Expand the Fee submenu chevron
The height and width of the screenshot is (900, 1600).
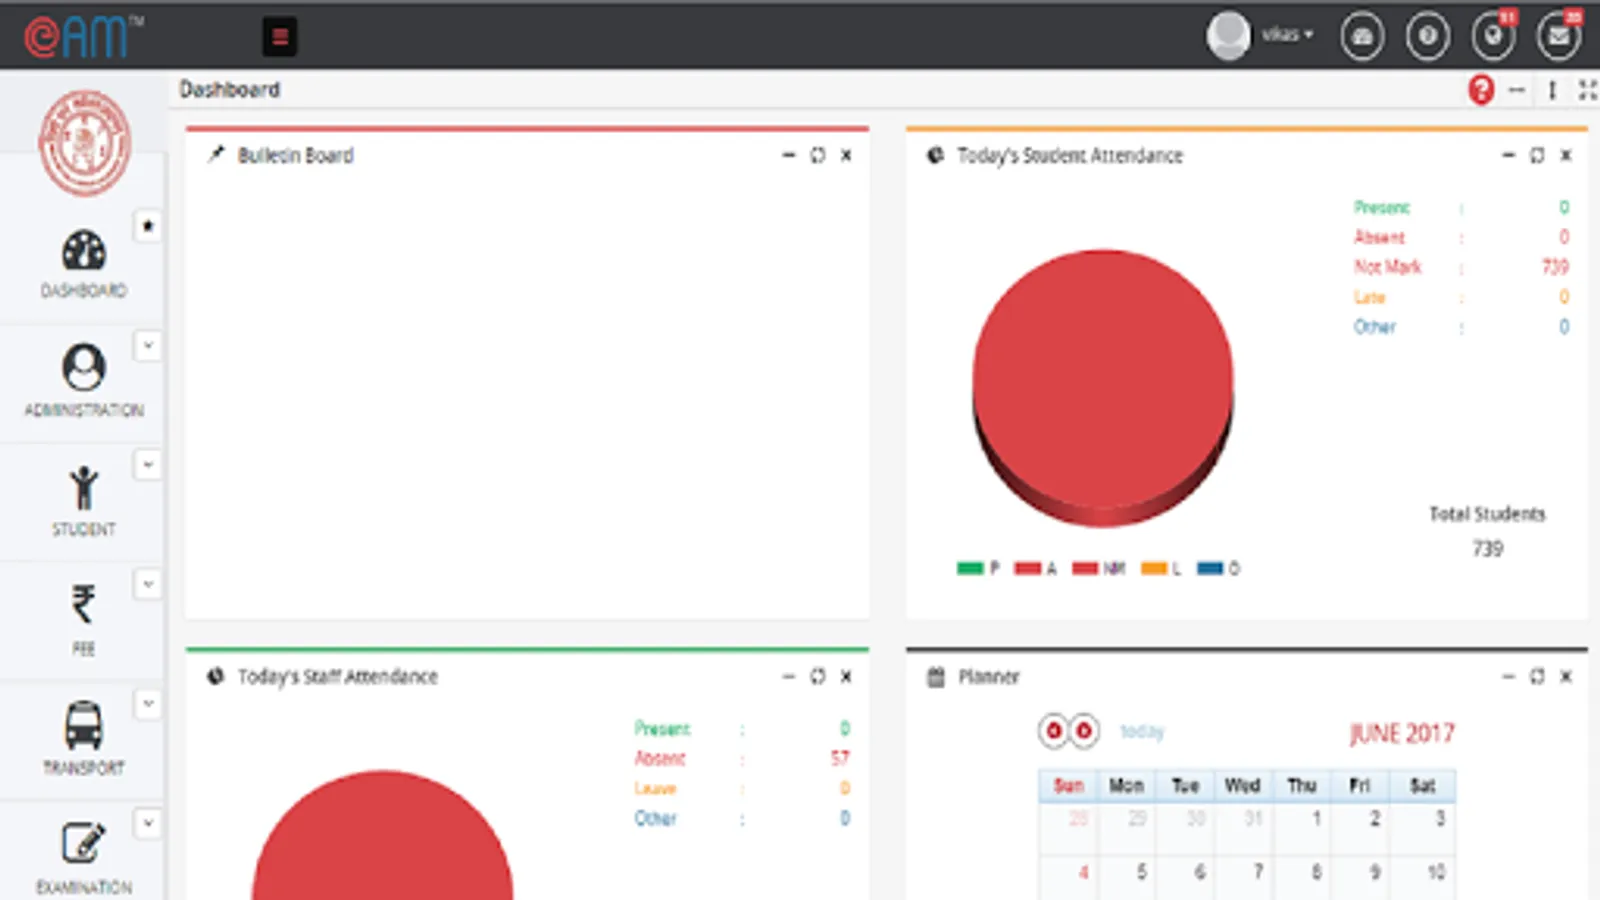pos(148,584)
